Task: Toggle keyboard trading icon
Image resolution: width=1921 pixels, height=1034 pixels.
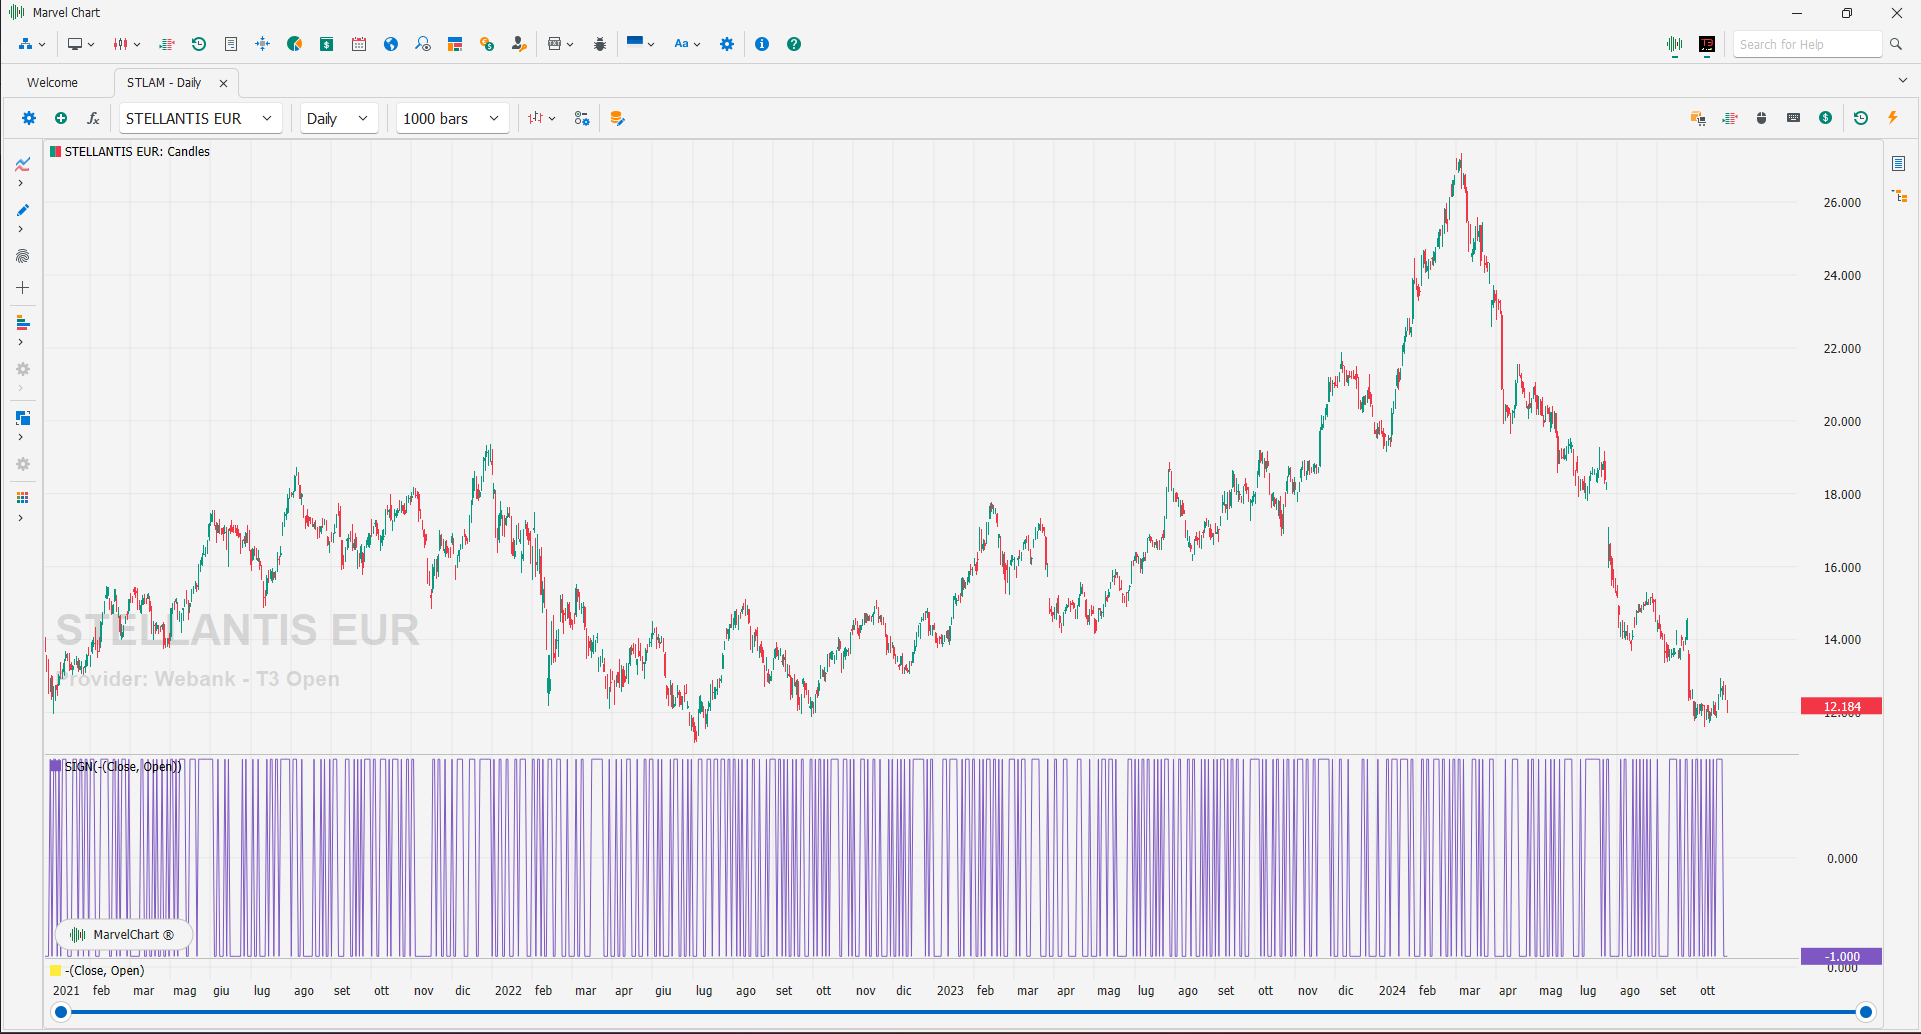Action: 1794,118
